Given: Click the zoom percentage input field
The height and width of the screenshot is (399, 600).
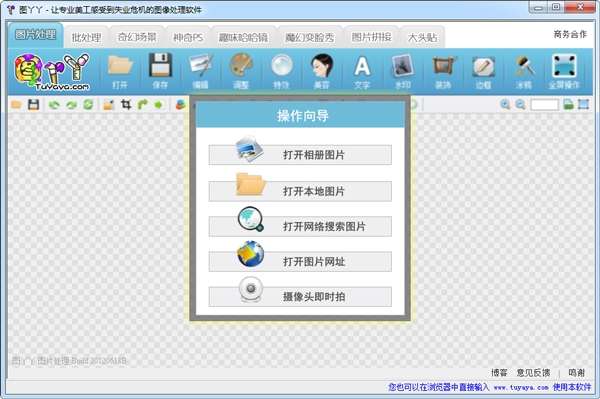Looking at the screenshot, I should click(545, 104).
